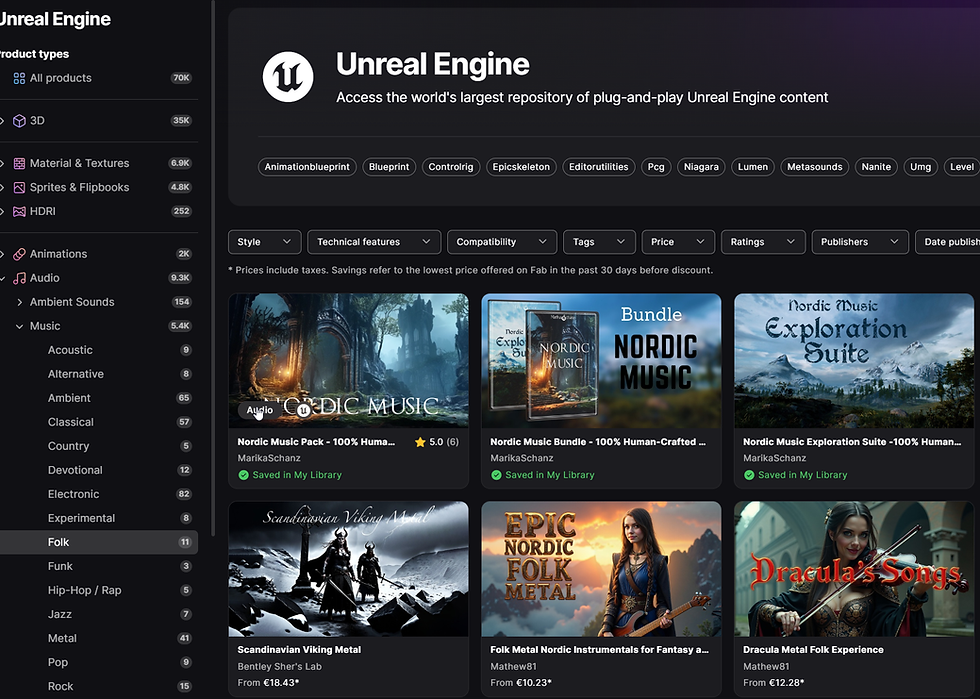Select the Nanite tag
Viewport: 980px width, 699px height.
coord(876,167)
